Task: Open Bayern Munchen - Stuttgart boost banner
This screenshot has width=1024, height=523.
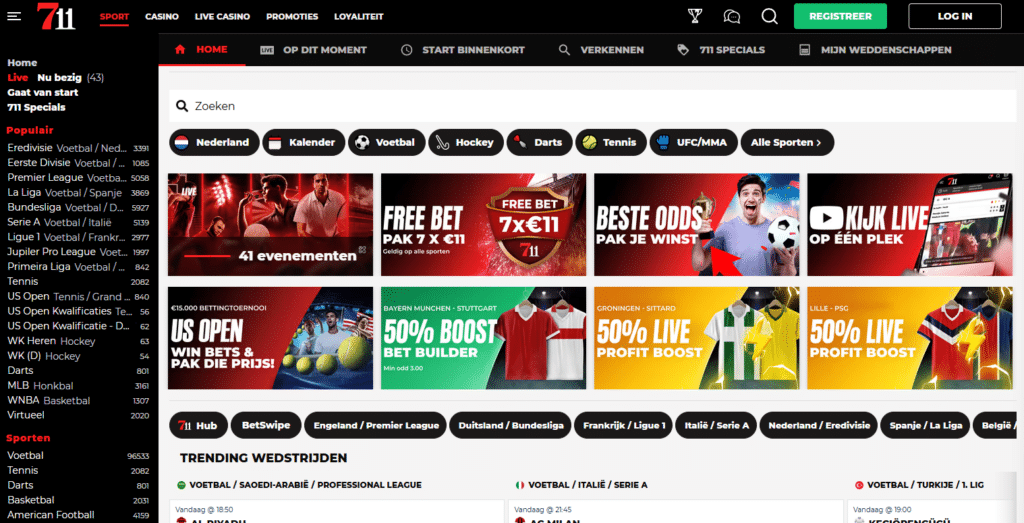Action: (484, 338)
